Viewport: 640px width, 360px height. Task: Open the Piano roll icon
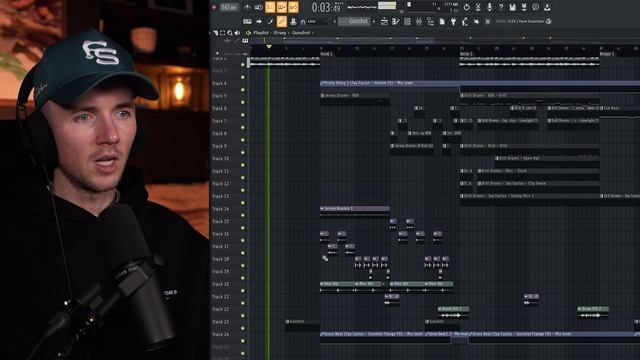(x=396, y=21)
